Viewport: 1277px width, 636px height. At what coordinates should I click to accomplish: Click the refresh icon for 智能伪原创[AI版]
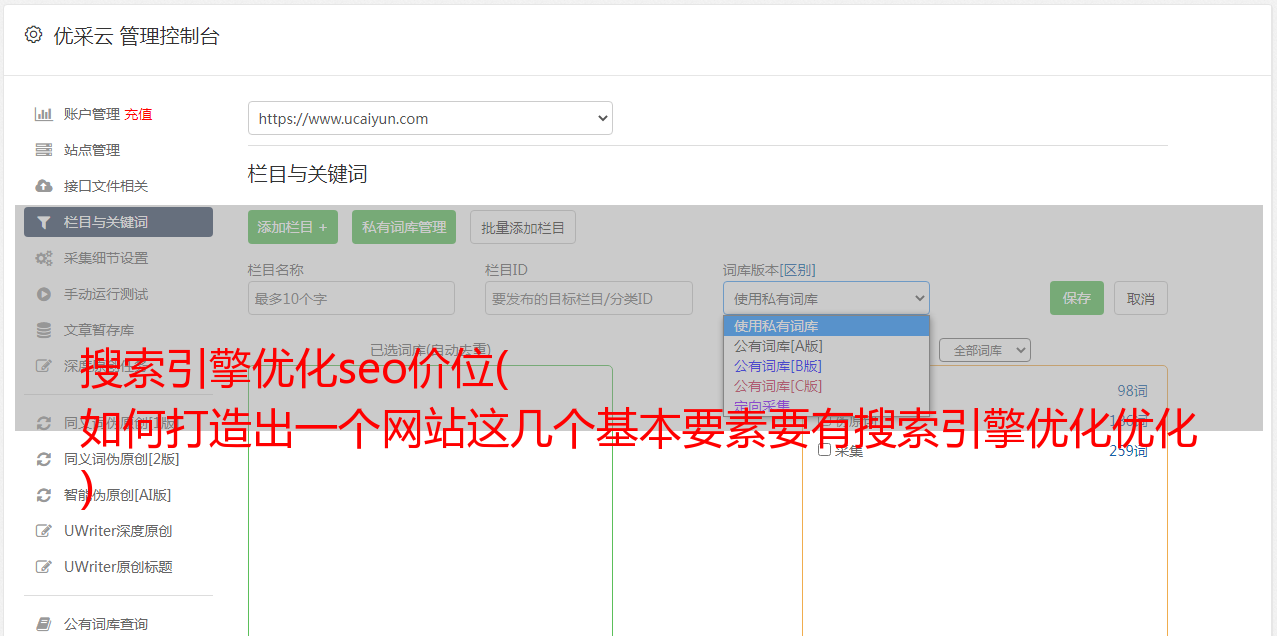click(x=44, y=495)
